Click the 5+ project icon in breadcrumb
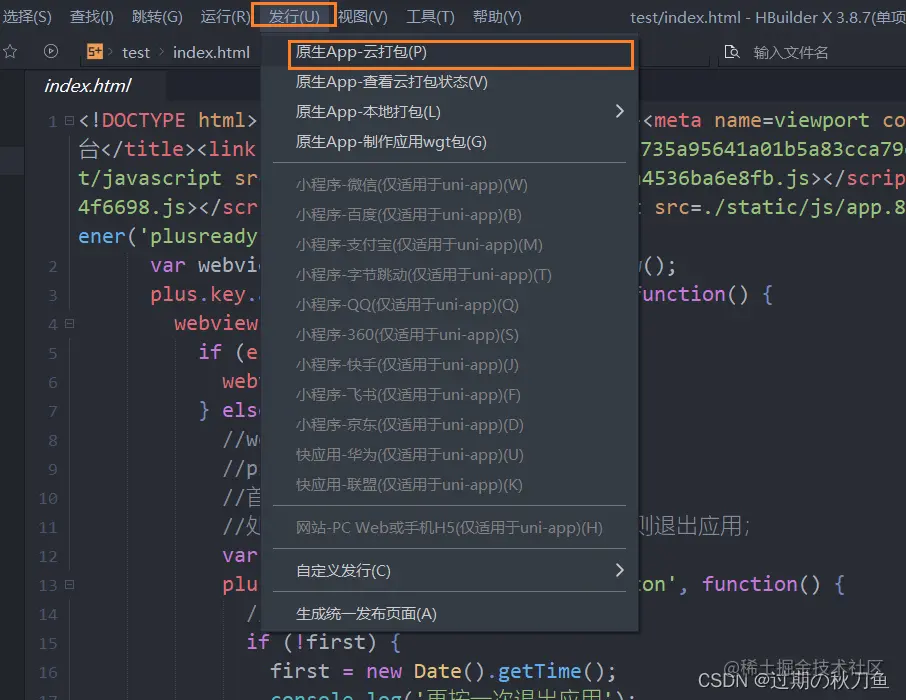Screen dimensions: 906x700 click(x=95, y=52)
